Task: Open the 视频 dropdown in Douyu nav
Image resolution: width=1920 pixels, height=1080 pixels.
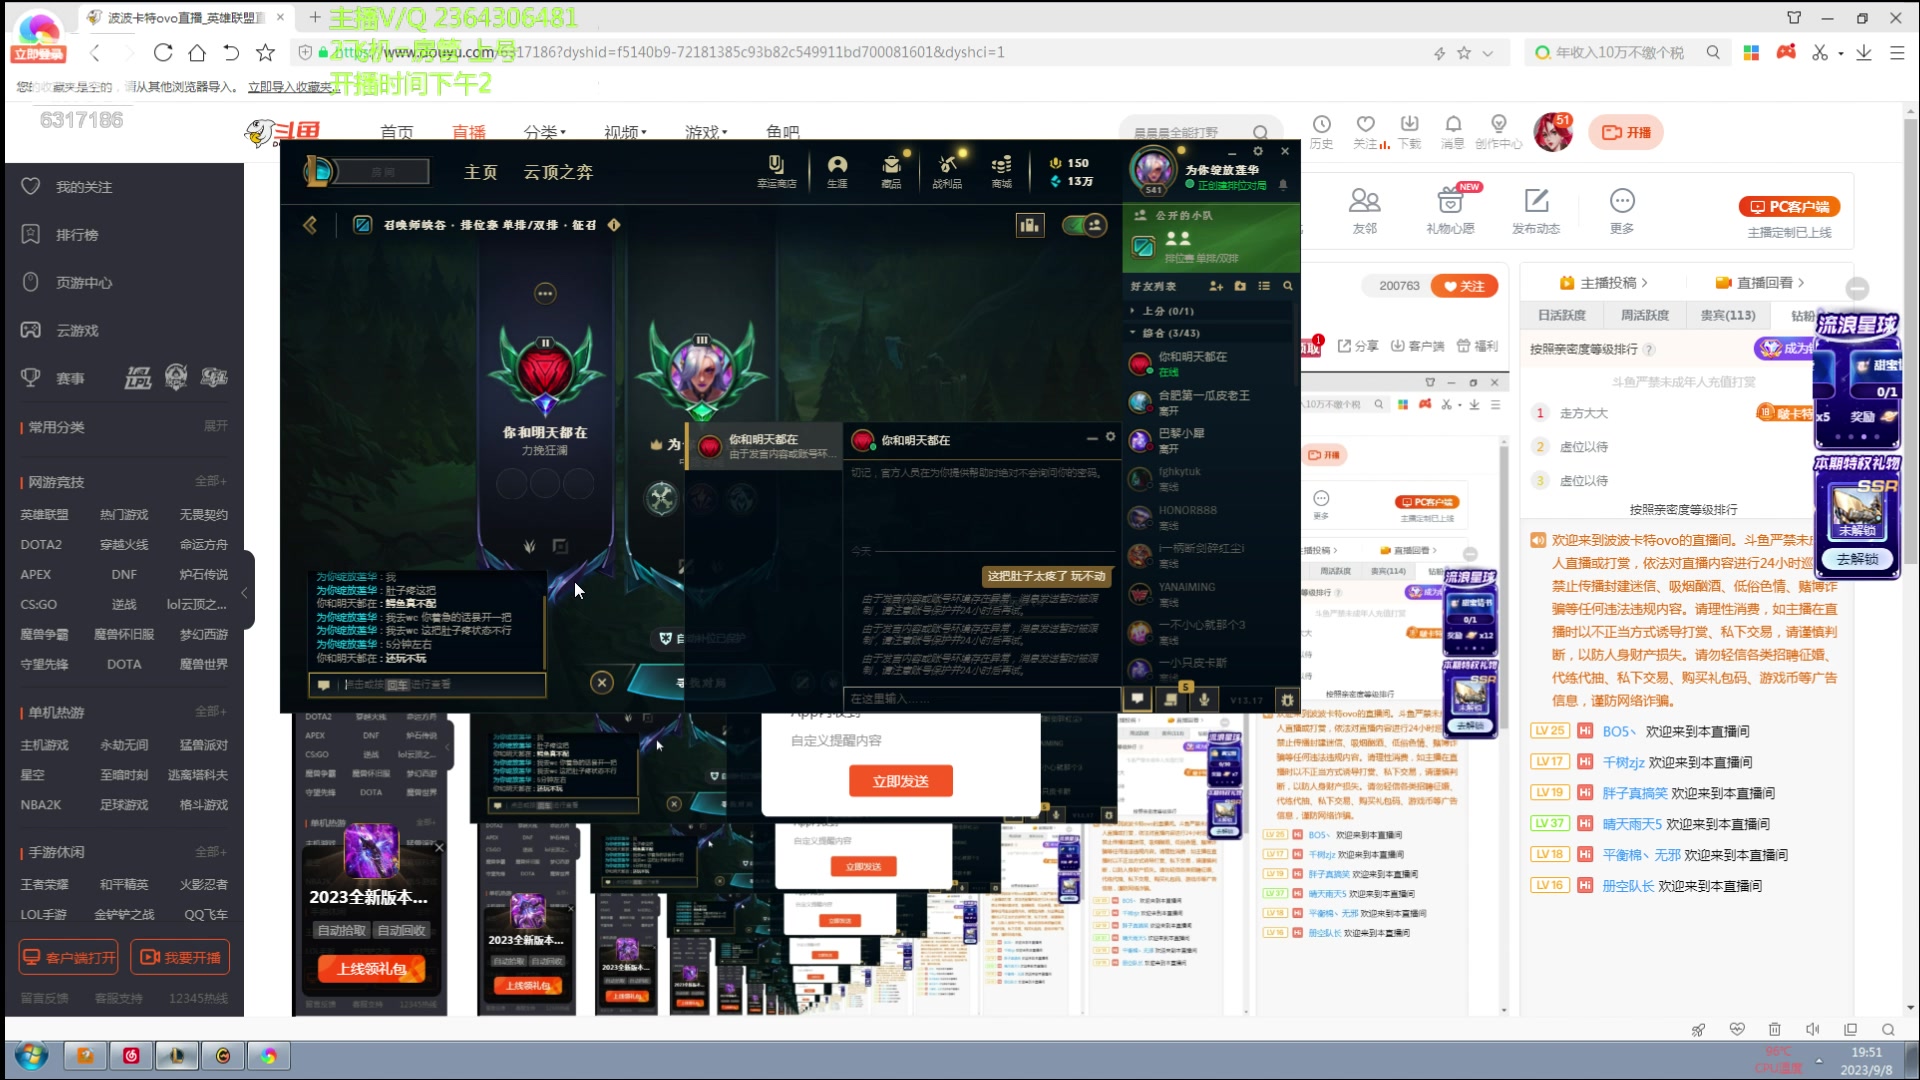Action: pyautogui.click(x=625, y=132)
